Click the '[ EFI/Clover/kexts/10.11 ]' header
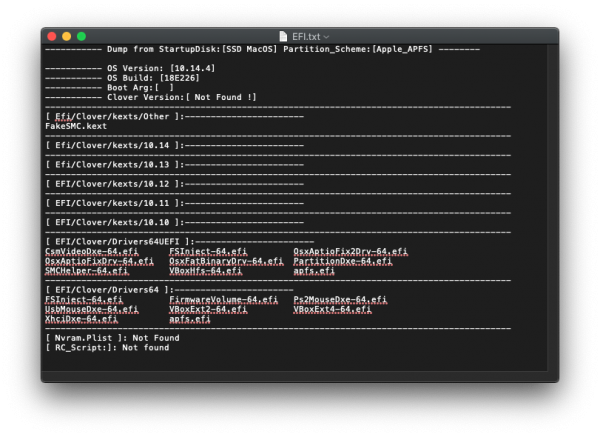 pos(115,203)
